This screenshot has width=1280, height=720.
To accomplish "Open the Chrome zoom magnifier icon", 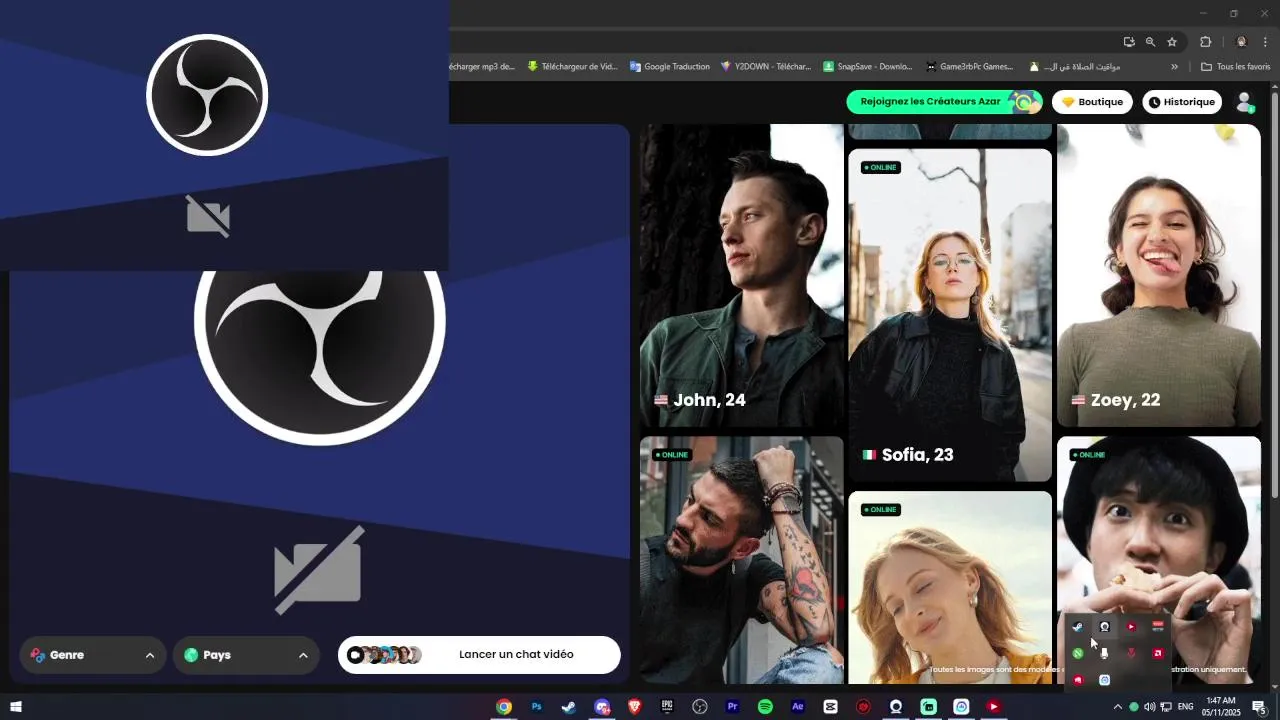I will tap(1150, 42).
